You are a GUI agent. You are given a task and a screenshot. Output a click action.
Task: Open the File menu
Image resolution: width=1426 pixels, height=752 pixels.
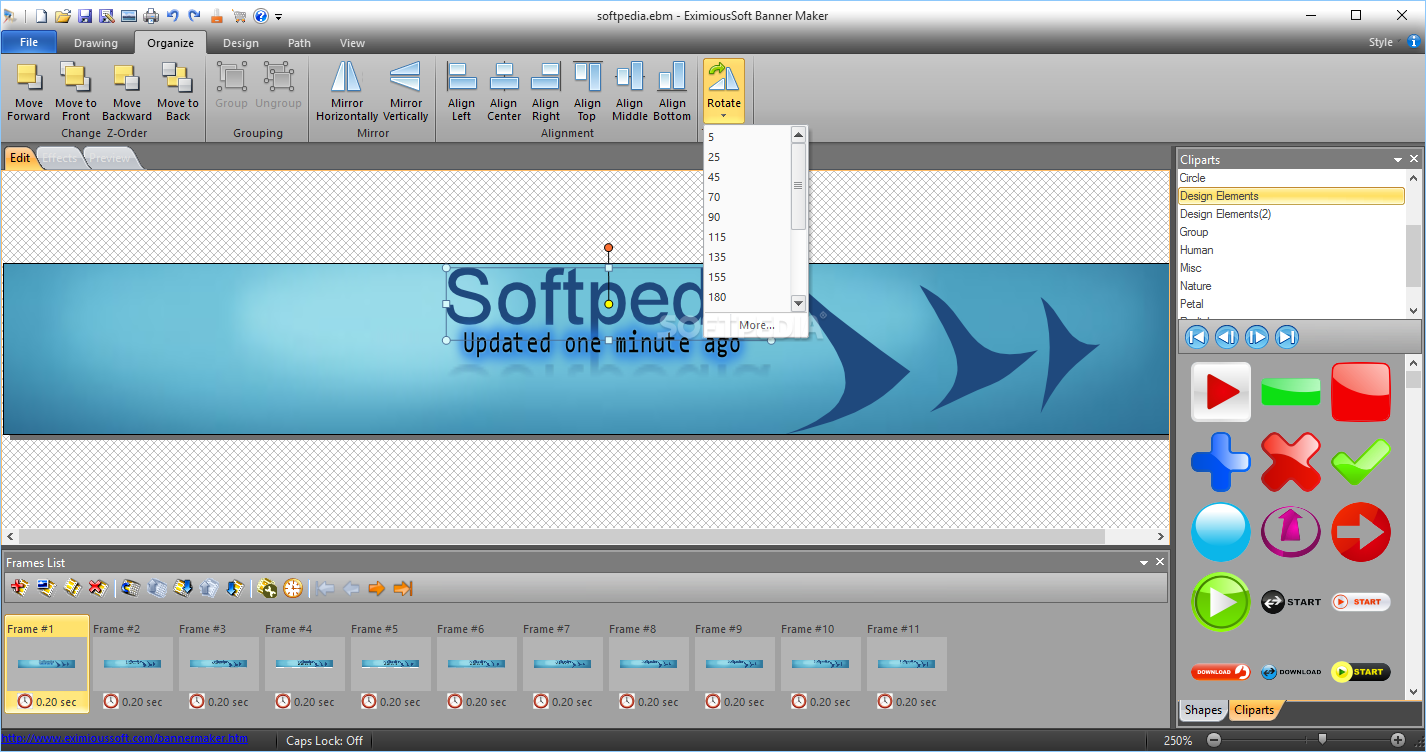(29, 43)
